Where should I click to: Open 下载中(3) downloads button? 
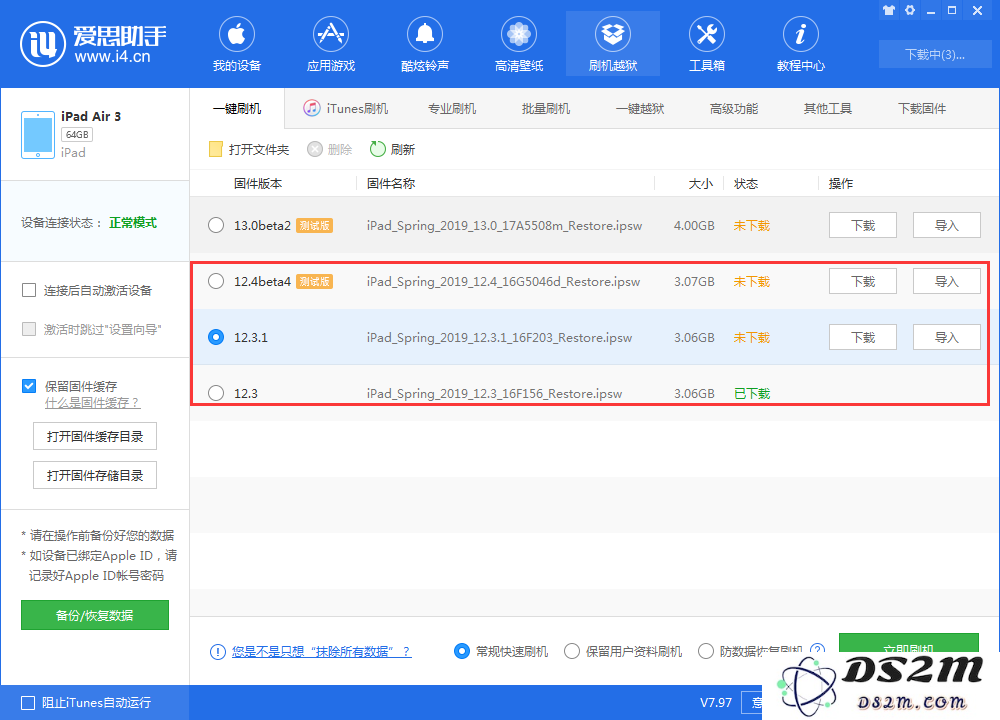pos(935,54)
